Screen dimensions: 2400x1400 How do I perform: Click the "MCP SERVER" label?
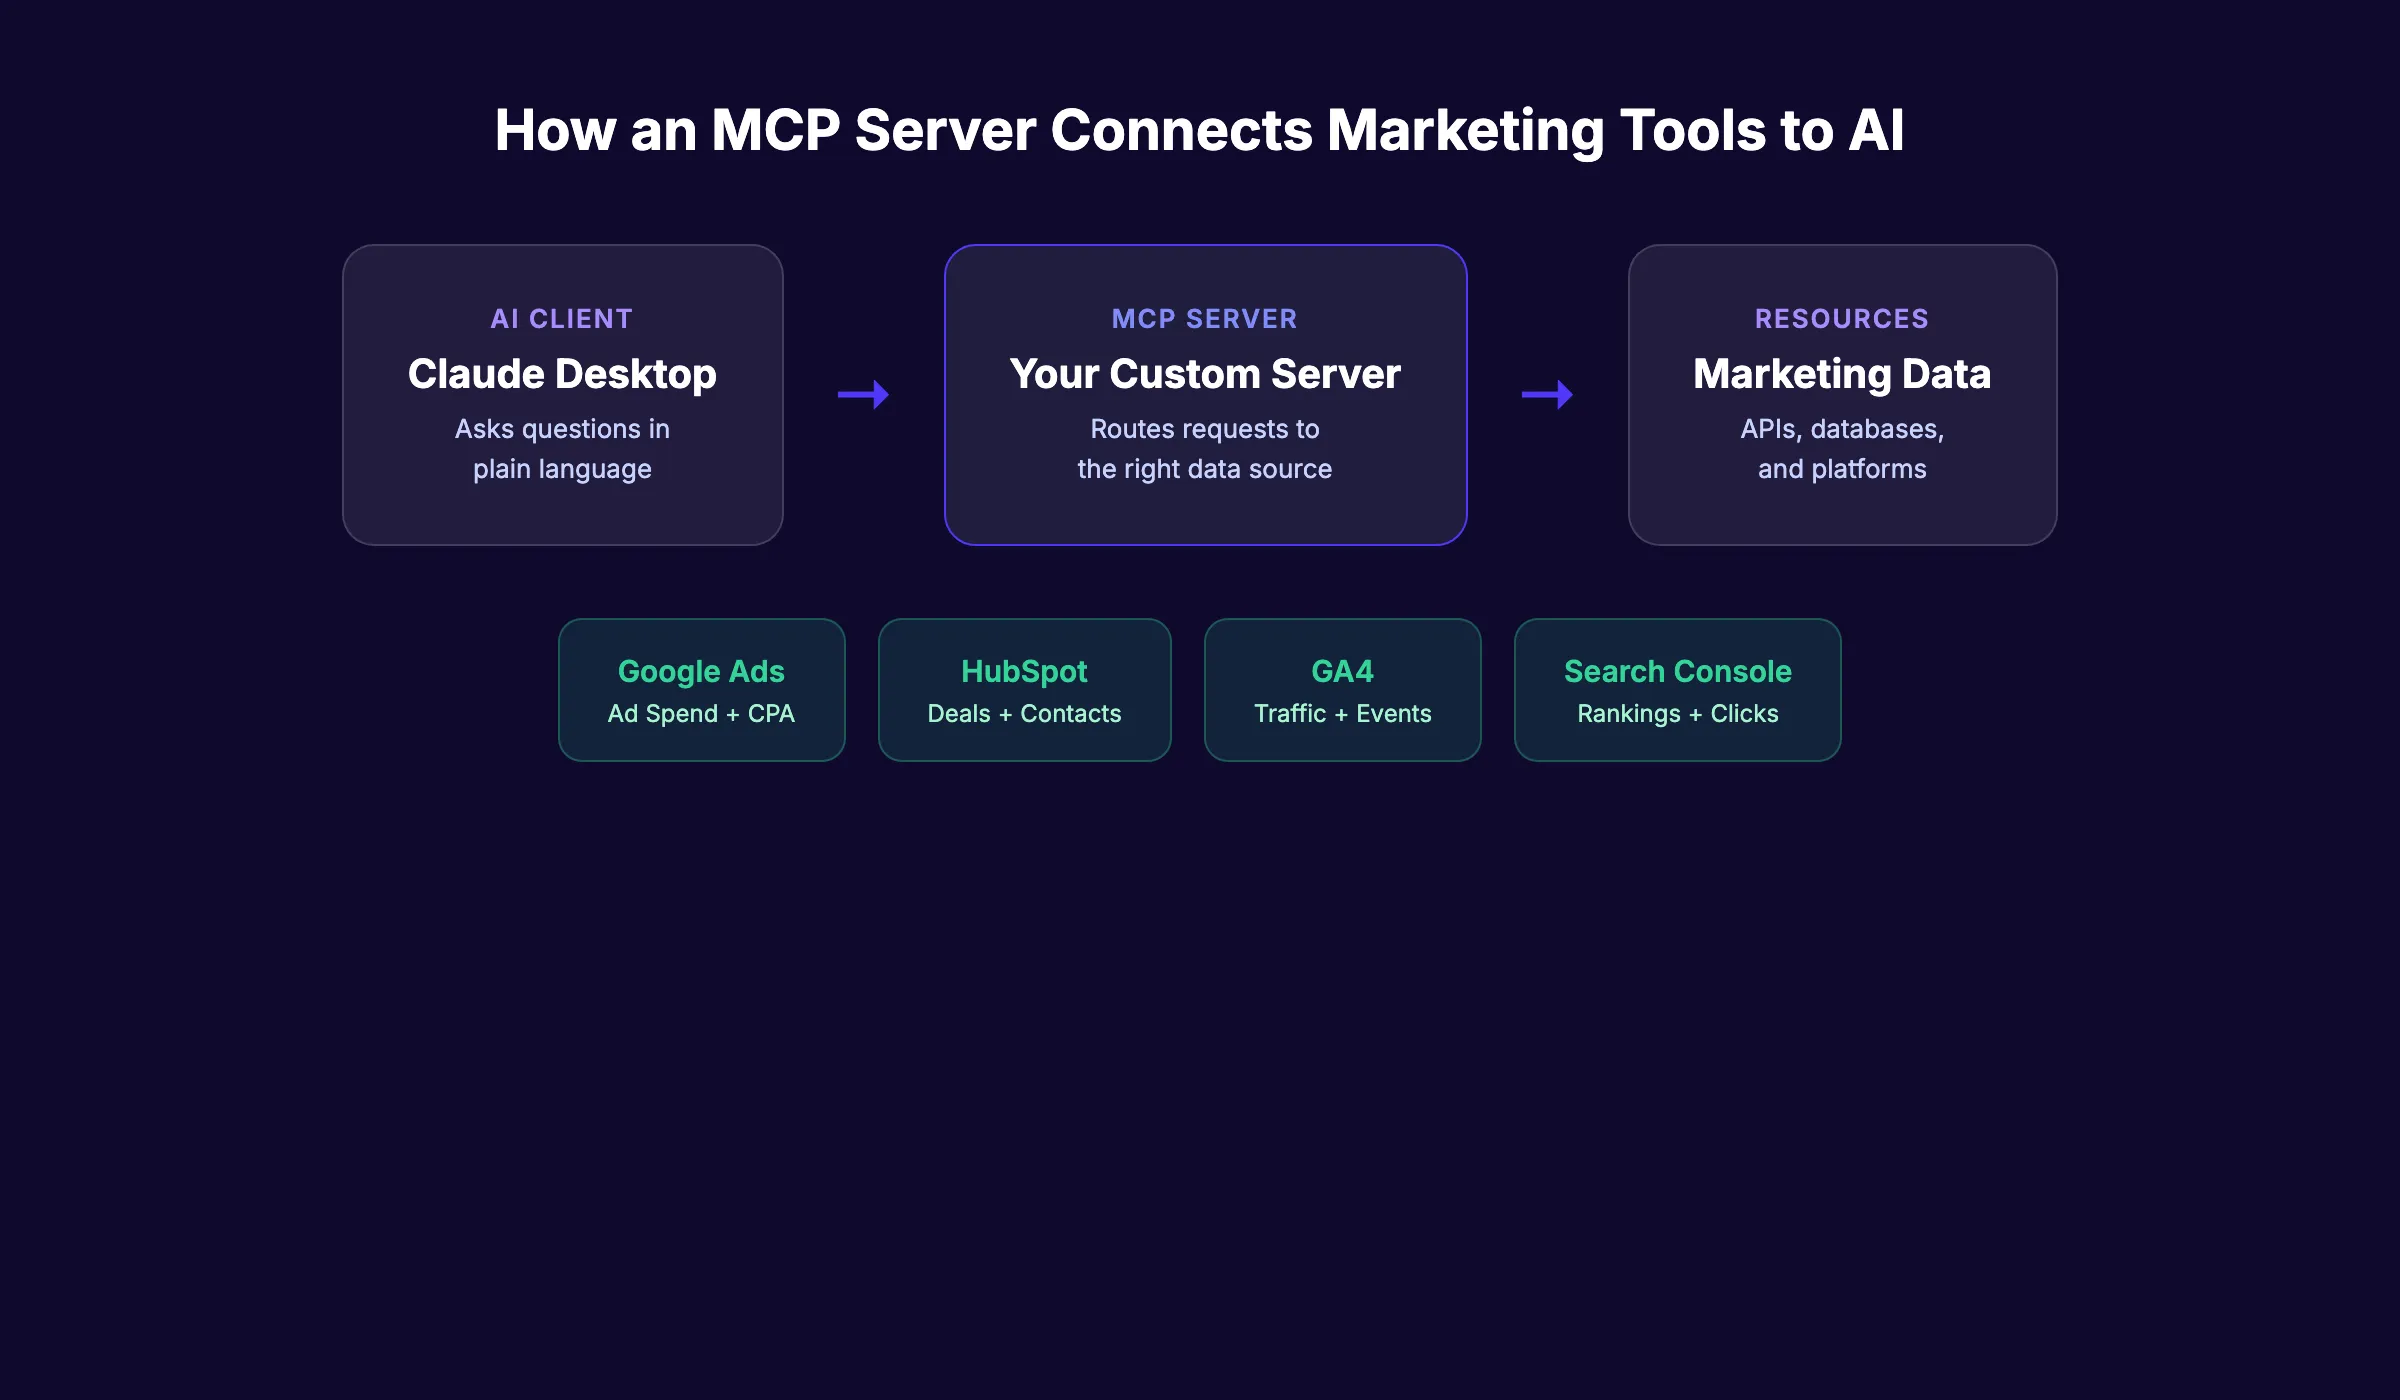pos(1205,319)
